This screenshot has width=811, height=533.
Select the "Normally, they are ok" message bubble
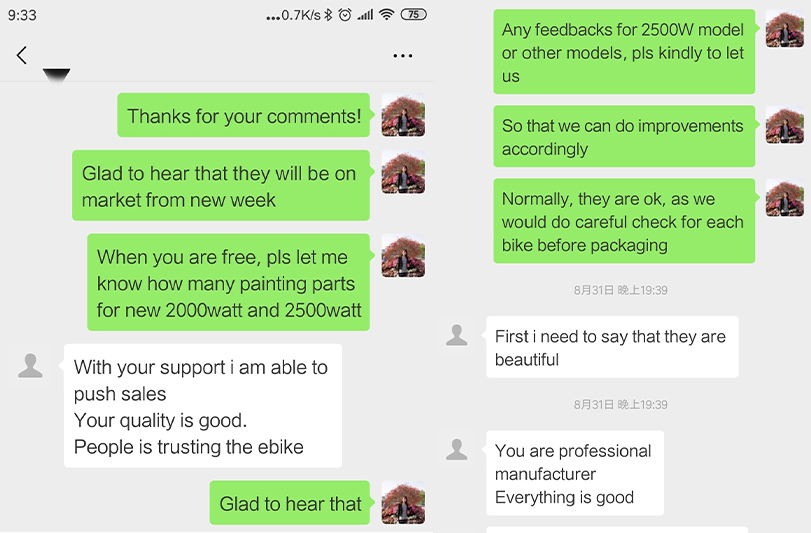pyautogui.click(x=624, y=221)
